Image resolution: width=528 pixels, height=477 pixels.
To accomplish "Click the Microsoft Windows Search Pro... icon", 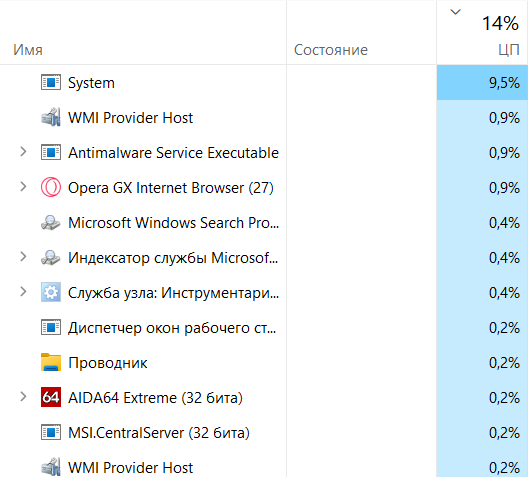I will pos(51,223).
